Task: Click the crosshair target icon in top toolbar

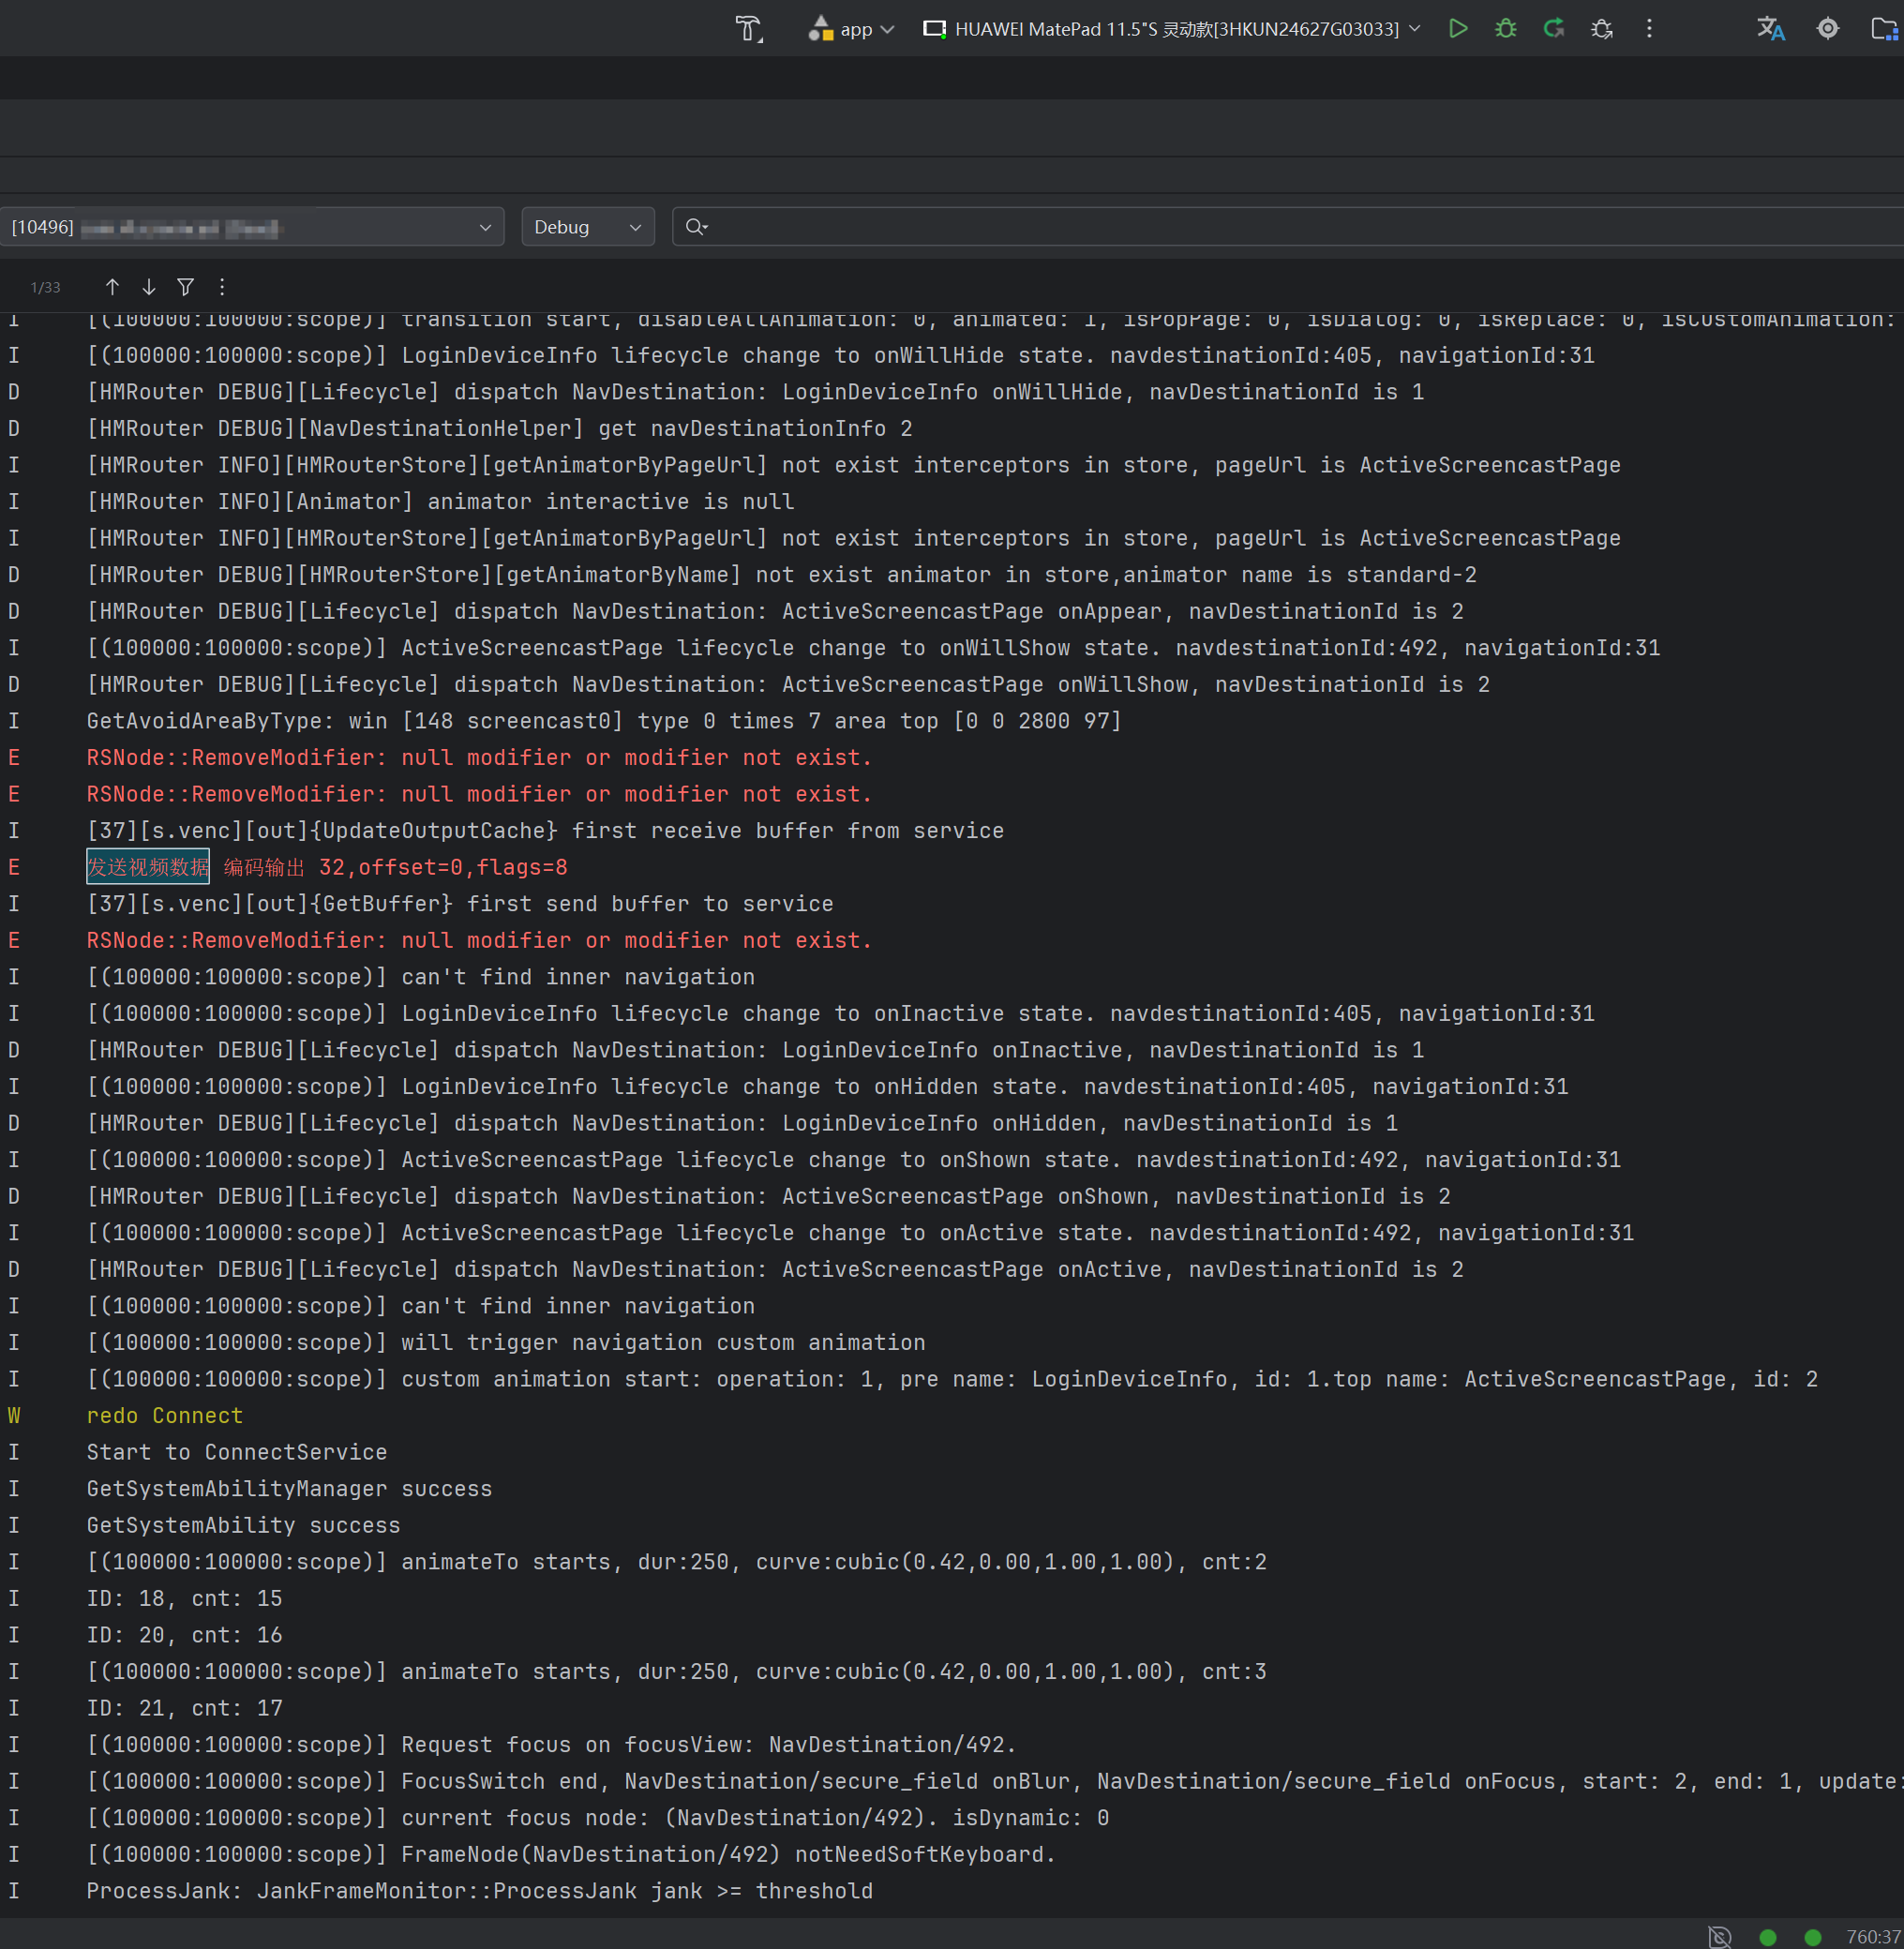Action: click(1827, 29)
